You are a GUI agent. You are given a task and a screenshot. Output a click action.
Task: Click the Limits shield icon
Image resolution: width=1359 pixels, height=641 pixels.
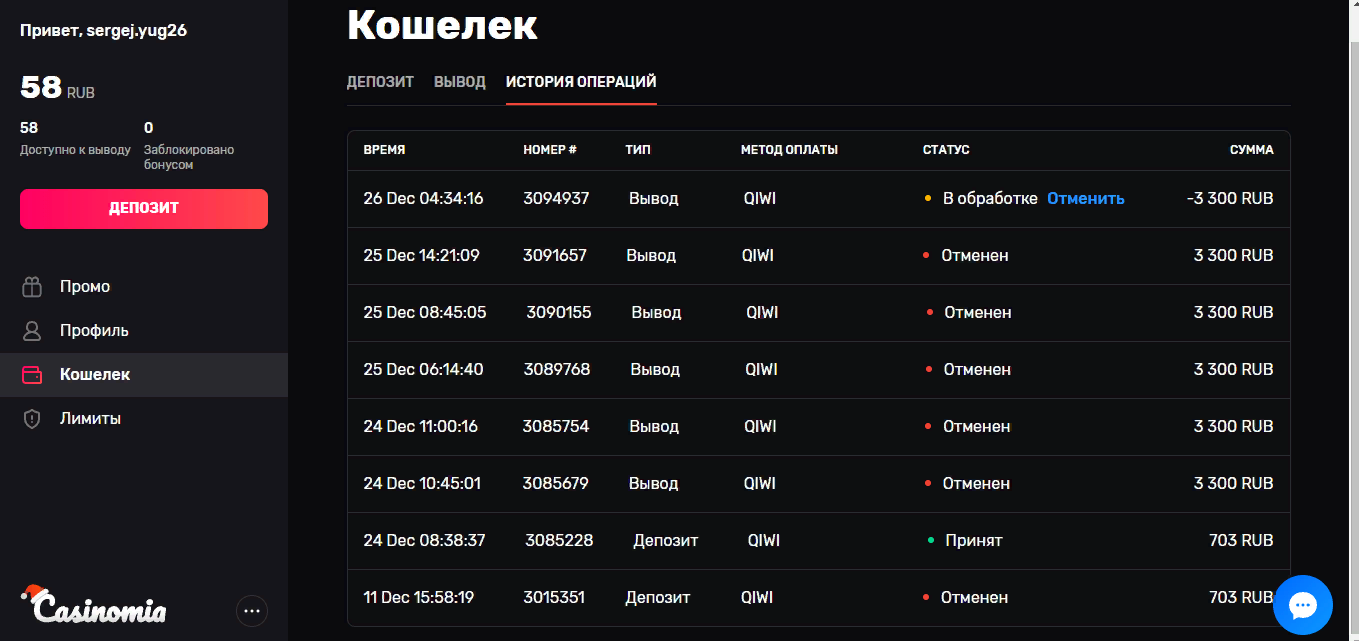32,419
